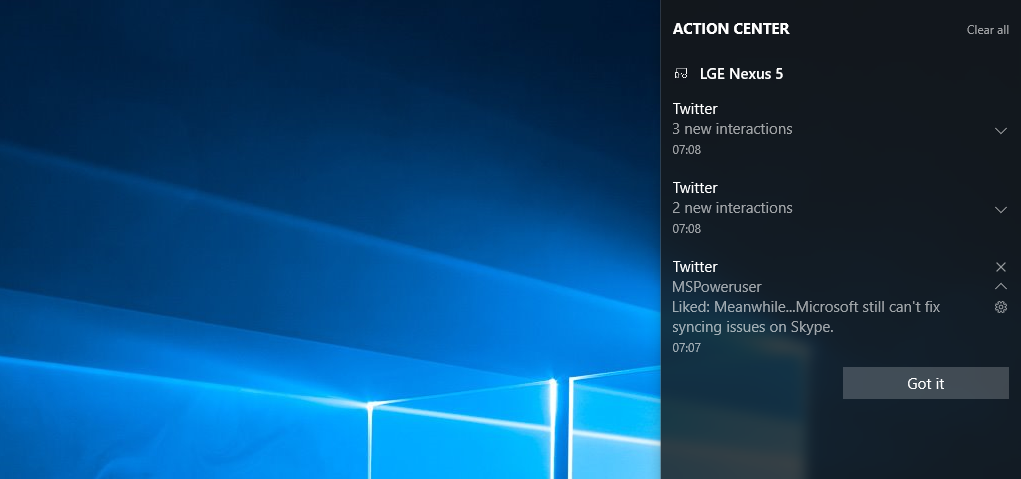This screenshot has height=479, width=1021.
Task: Click the MSPoweruser sender name
Action: click(x=717, y=287)
